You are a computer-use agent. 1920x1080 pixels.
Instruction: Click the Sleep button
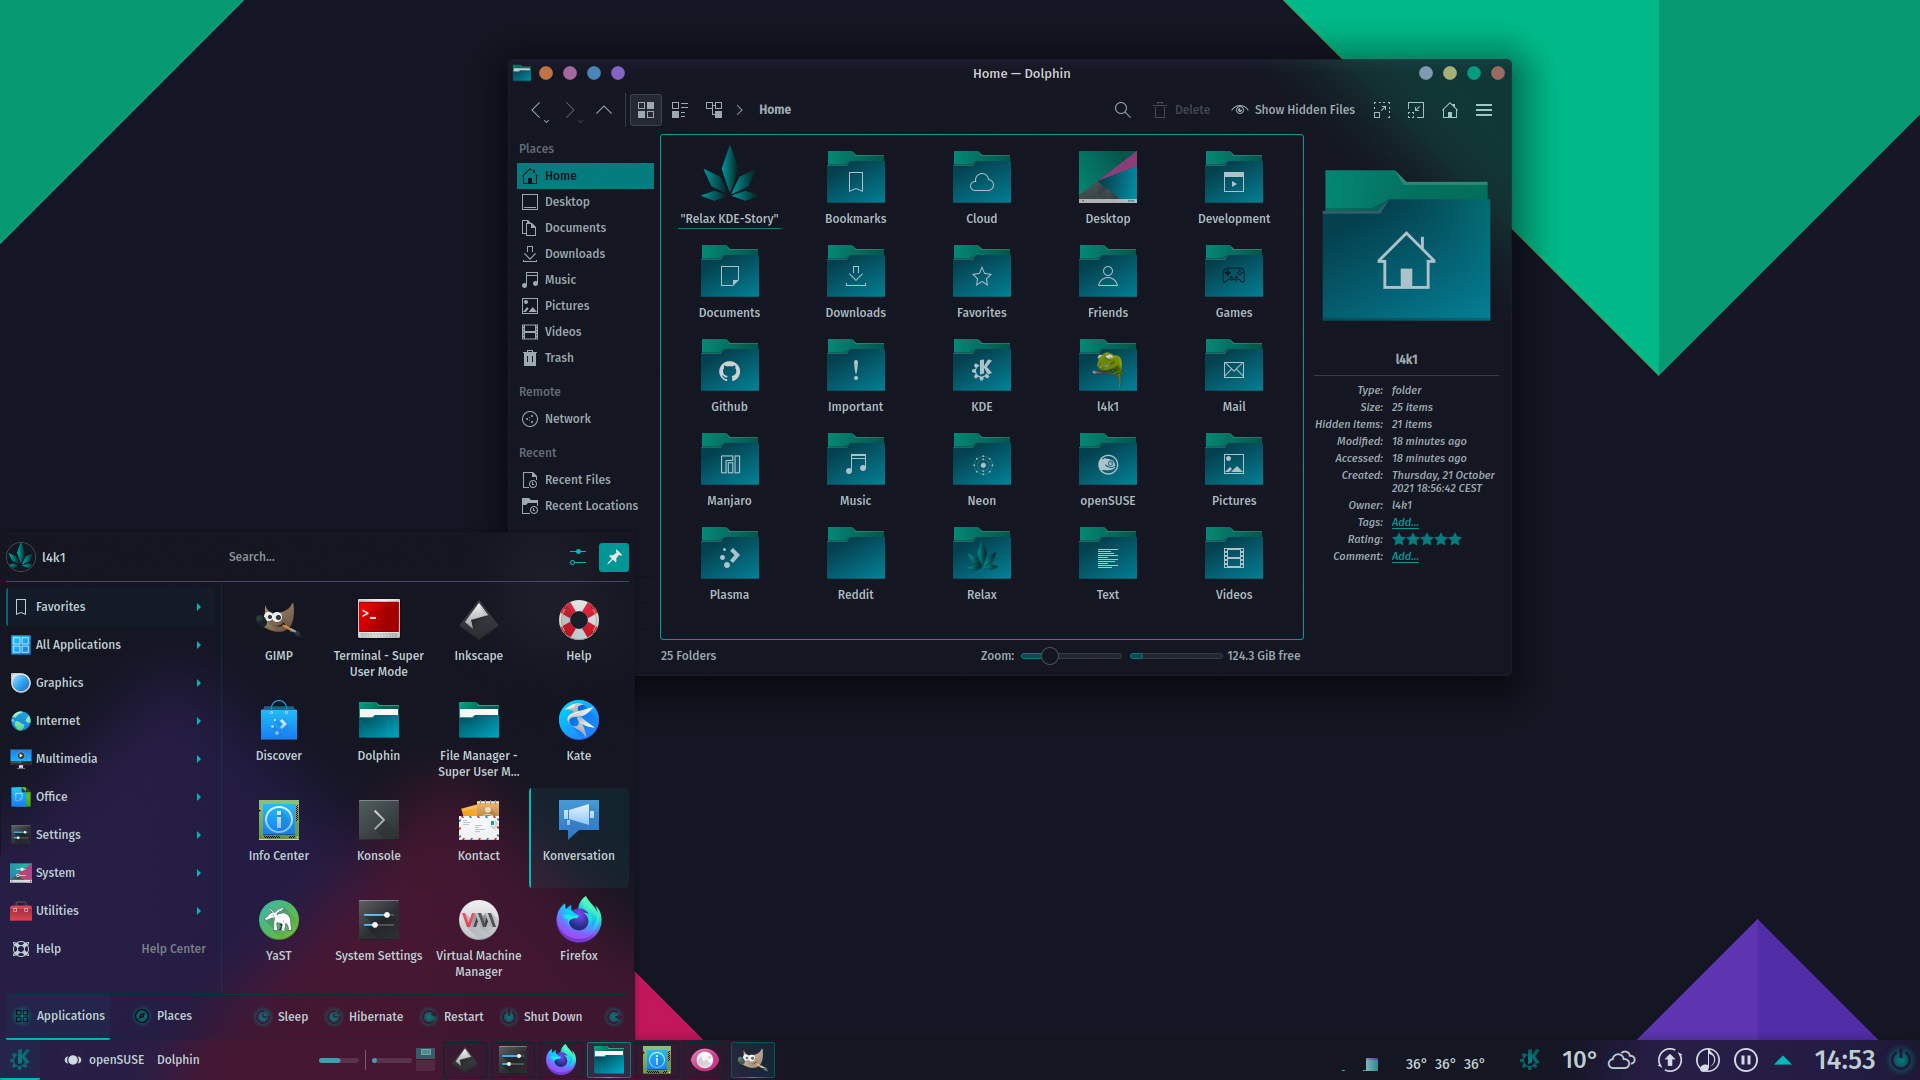(x=282, y=1017)
